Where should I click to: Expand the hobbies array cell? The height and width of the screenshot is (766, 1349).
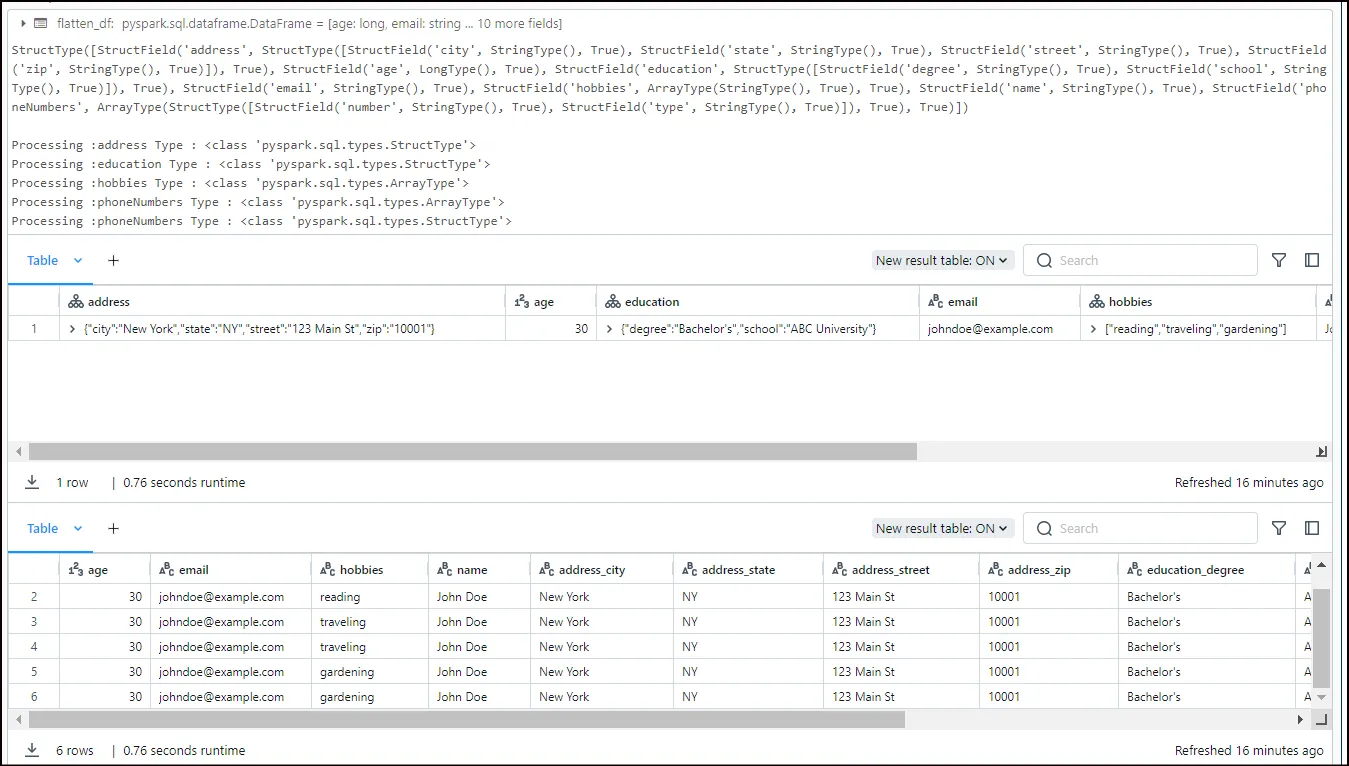coord(1093,328)
